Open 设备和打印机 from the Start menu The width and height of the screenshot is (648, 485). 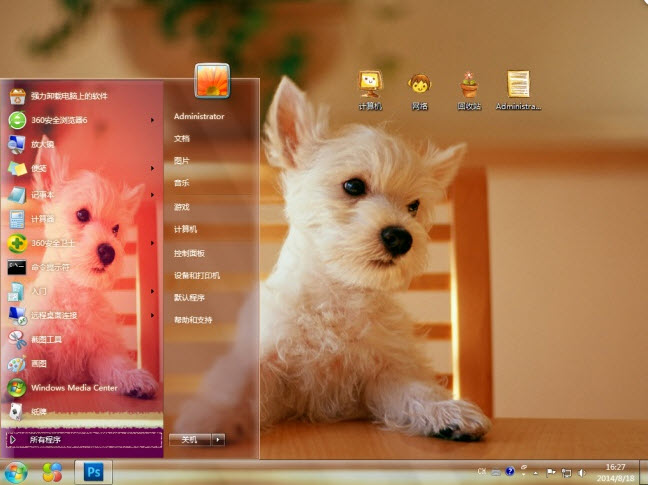196,275
